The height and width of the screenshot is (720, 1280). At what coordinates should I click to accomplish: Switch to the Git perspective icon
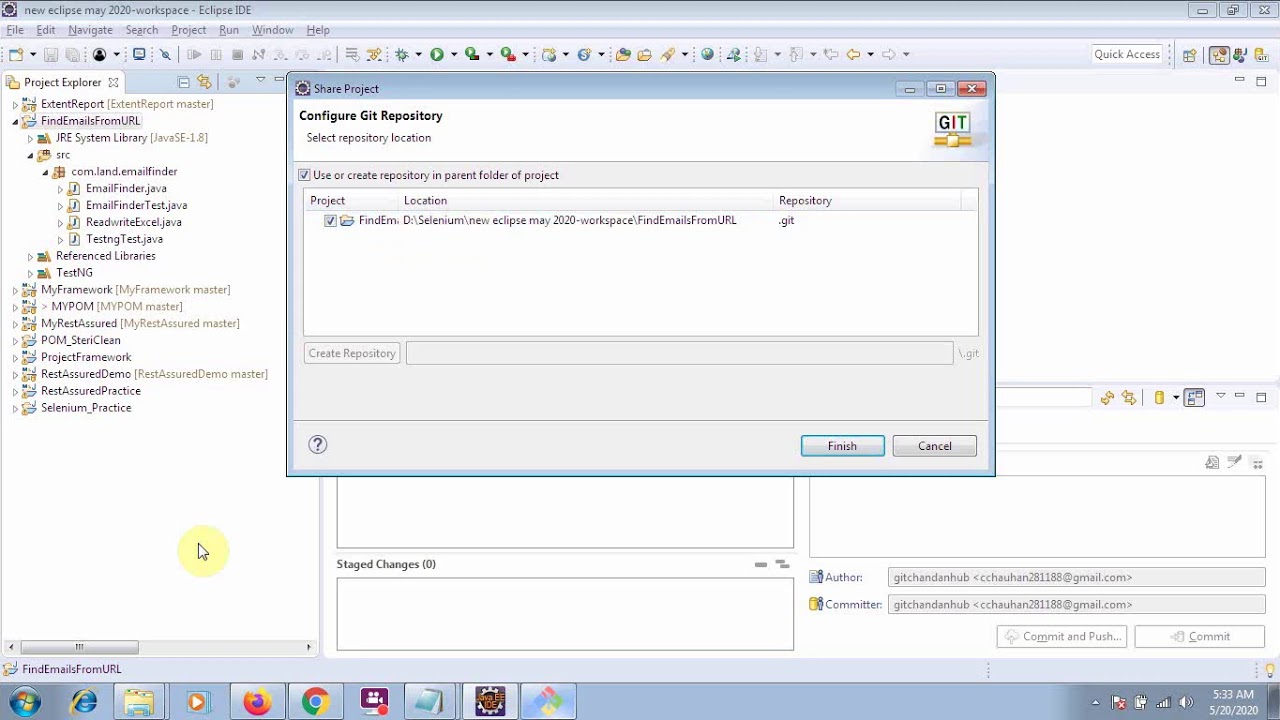point(1263,56)
